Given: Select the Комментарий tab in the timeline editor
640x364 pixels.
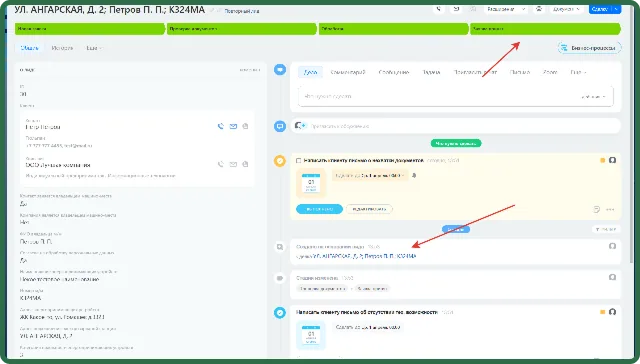Looking at the screenshot, I should click(x=348, y=72).
